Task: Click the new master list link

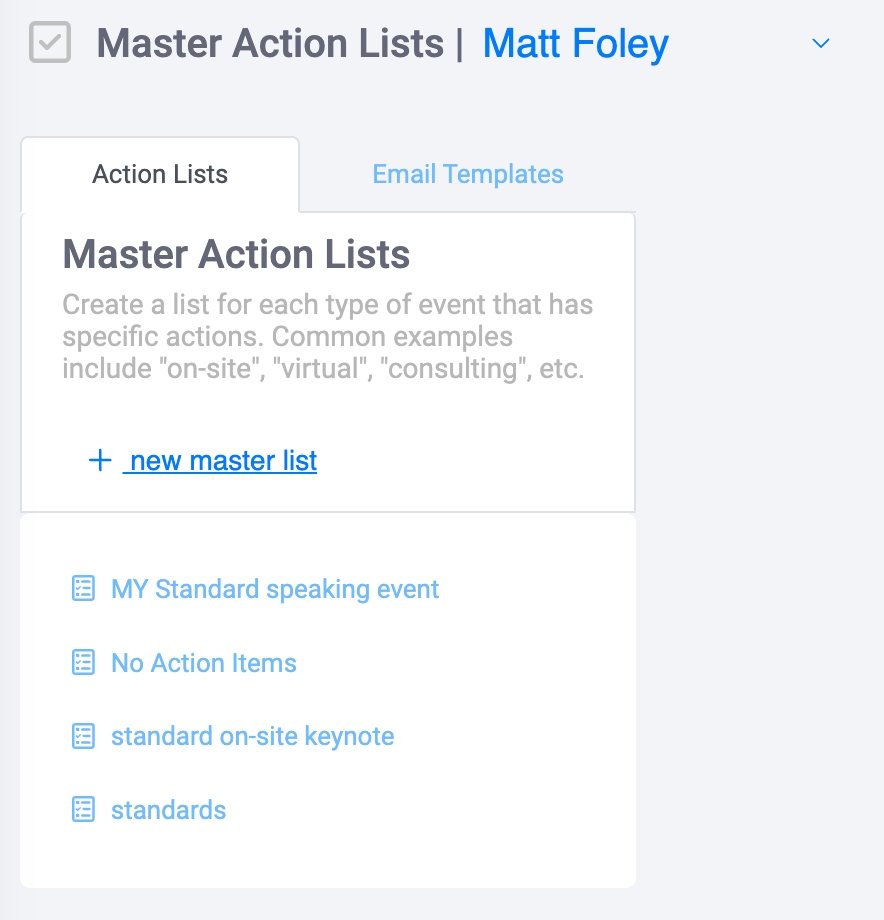Action: pos(221,461)
